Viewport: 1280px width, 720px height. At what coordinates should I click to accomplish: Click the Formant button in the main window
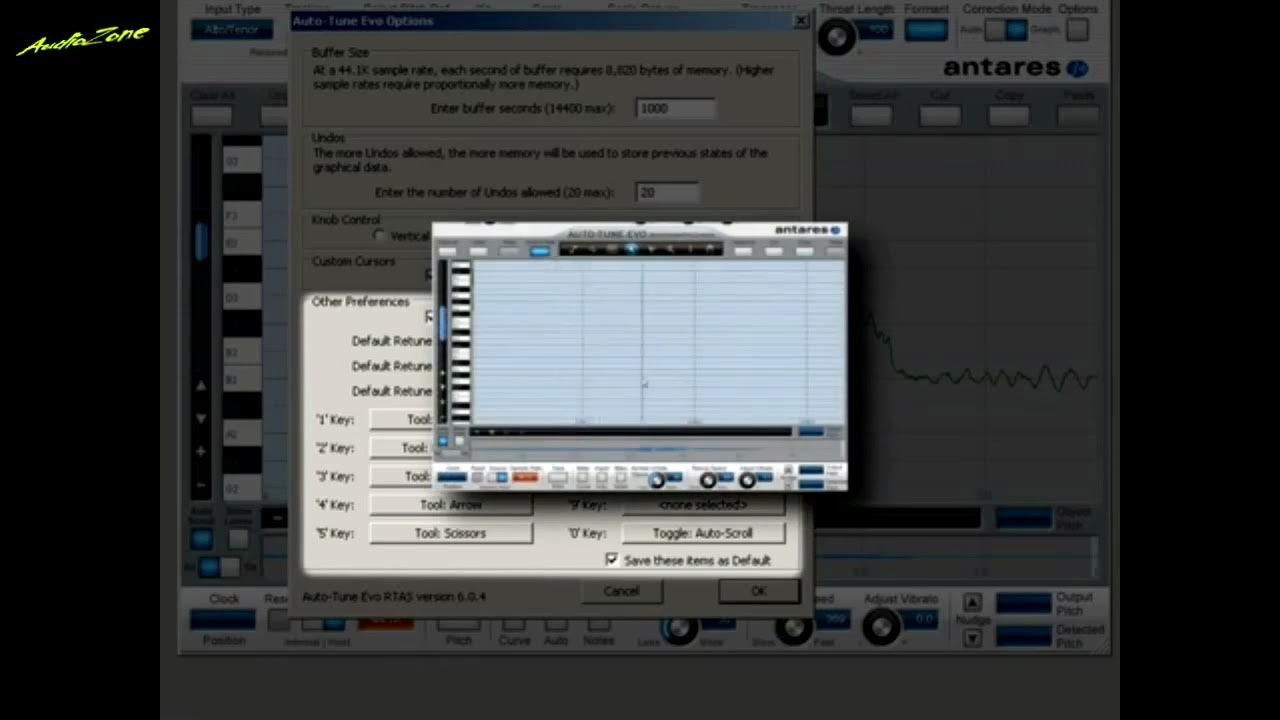tap(926, 30)
